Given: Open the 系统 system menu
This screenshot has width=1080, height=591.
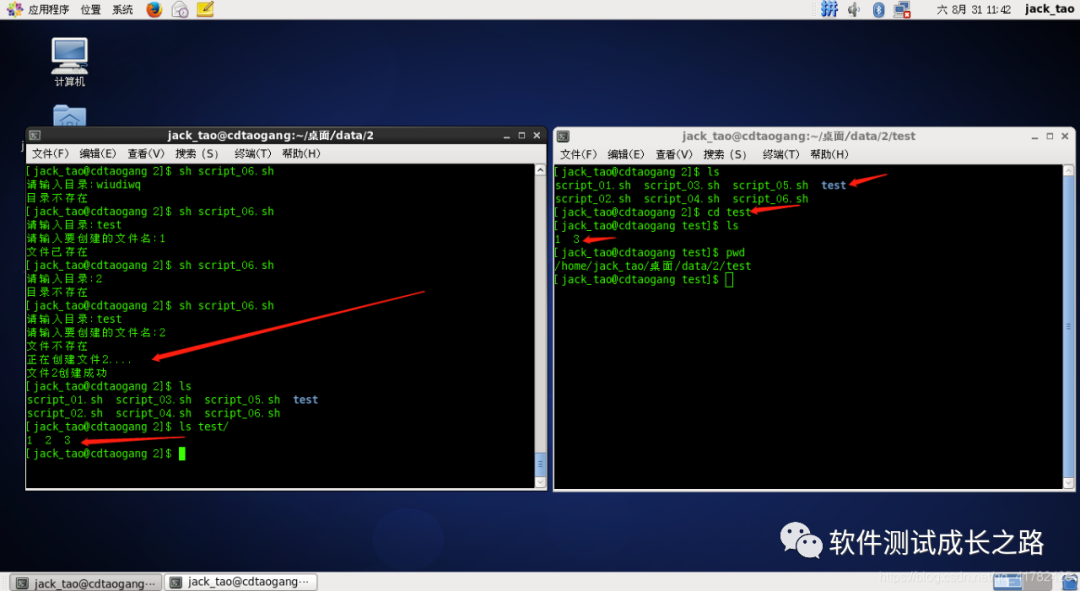Looking at the screenshot, I should (123, 10).
